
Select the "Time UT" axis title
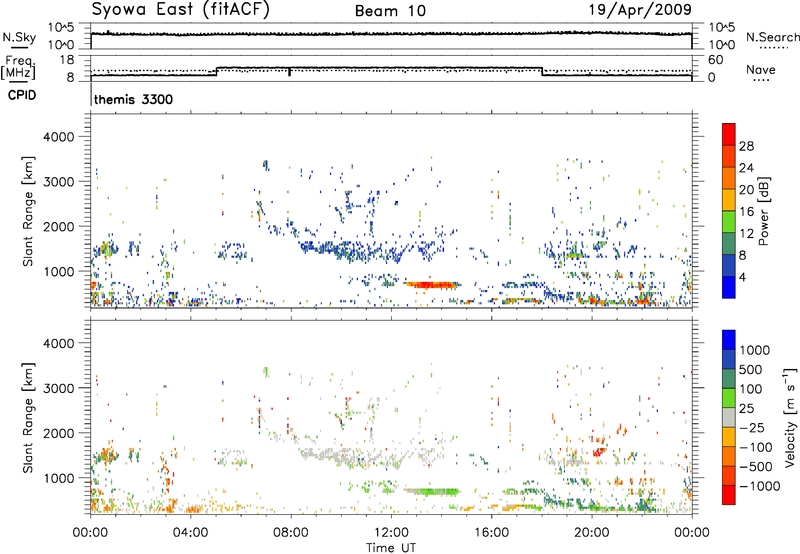tap(391, 548)
